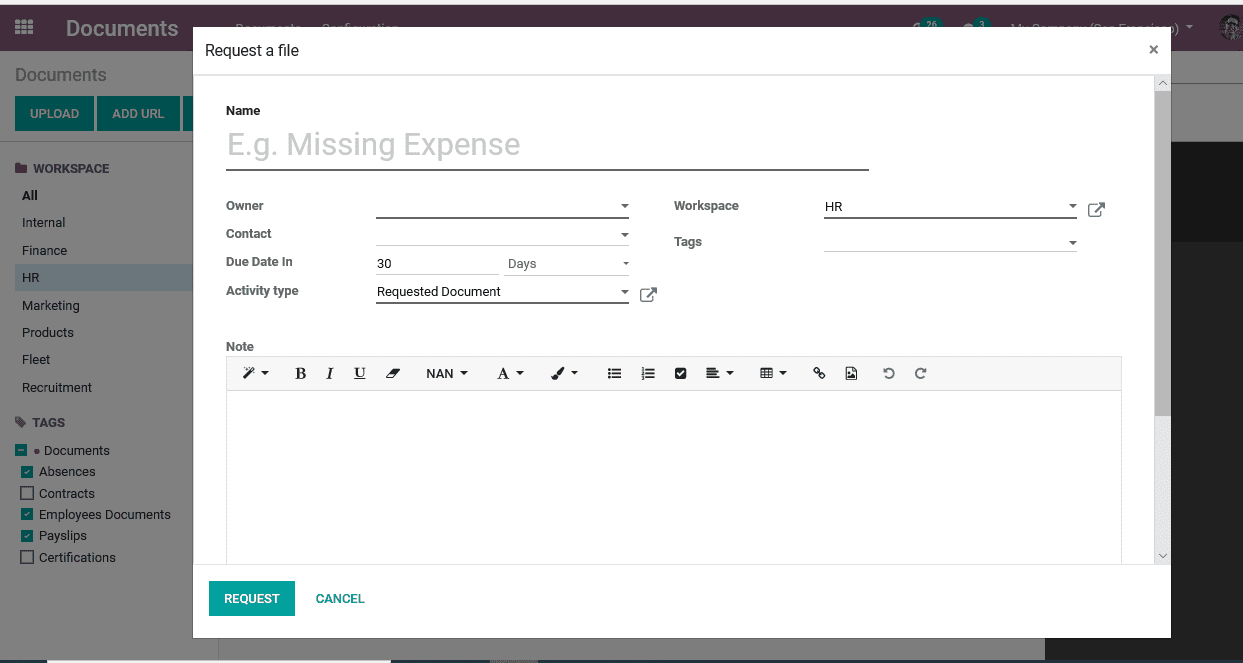Image resolution: width=1243 pixels, height=663 pixels.
Task: Click the insert link icon
Action: tap(819, 373)
